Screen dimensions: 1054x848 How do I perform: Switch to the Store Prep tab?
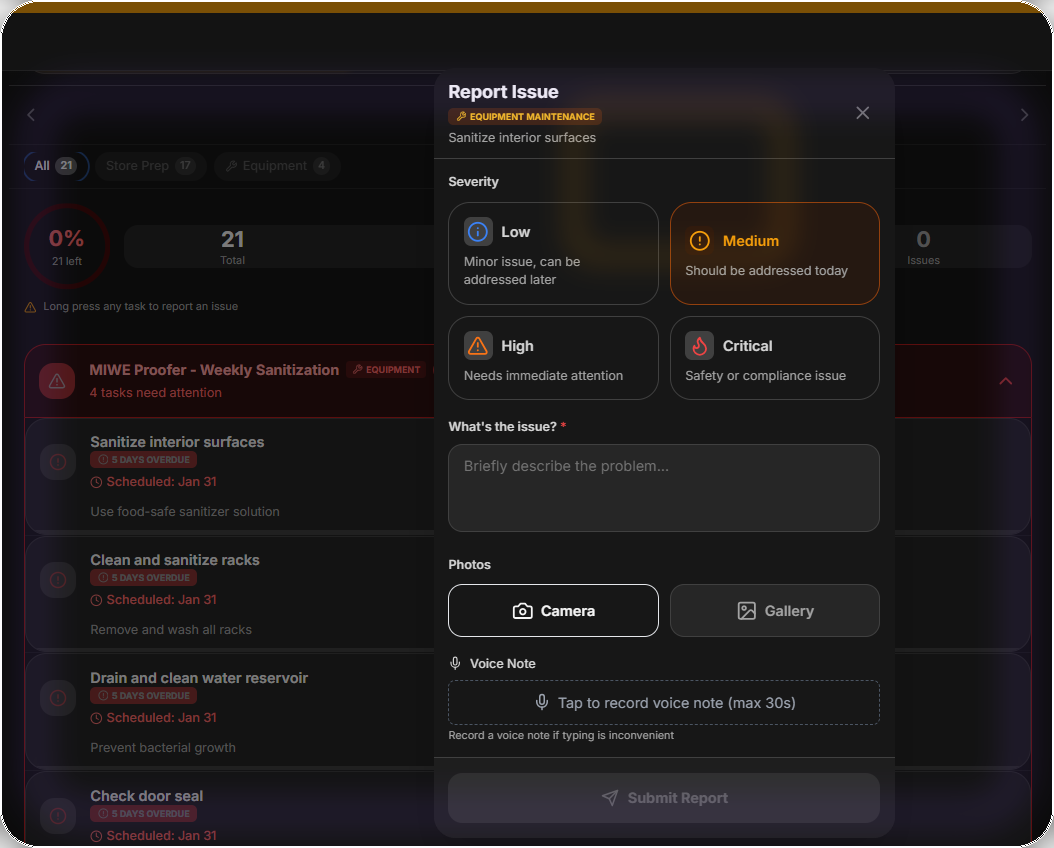150,166
